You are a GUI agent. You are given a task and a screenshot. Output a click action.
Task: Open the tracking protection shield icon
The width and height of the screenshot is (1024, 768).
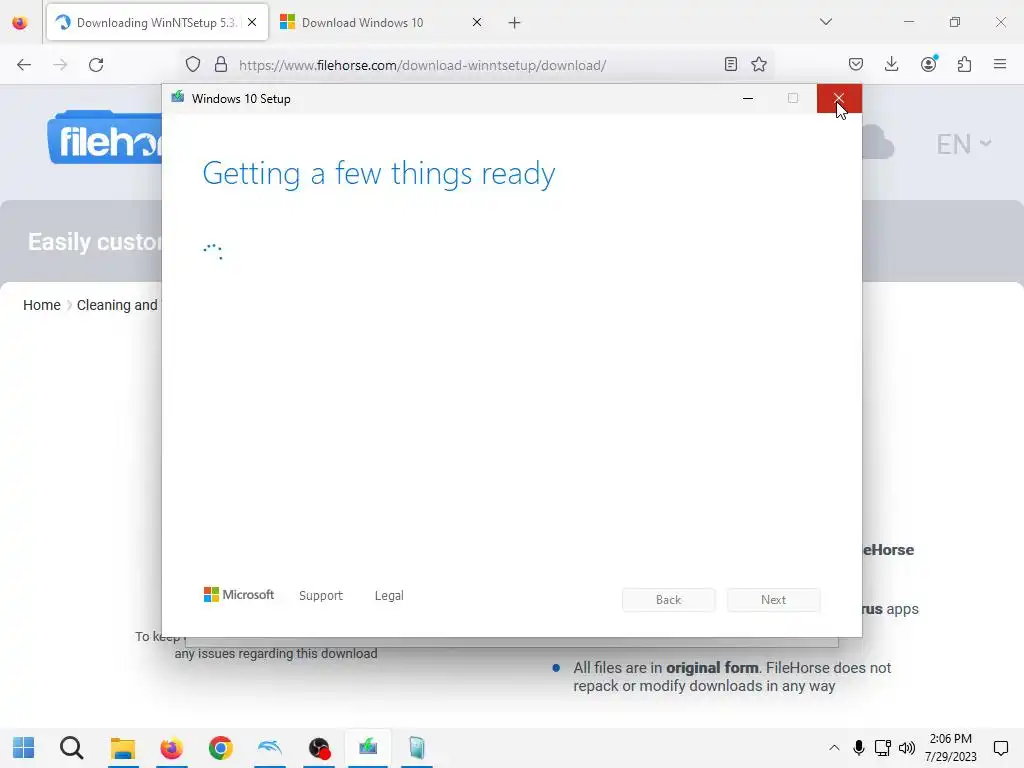(x=193, y=65)
